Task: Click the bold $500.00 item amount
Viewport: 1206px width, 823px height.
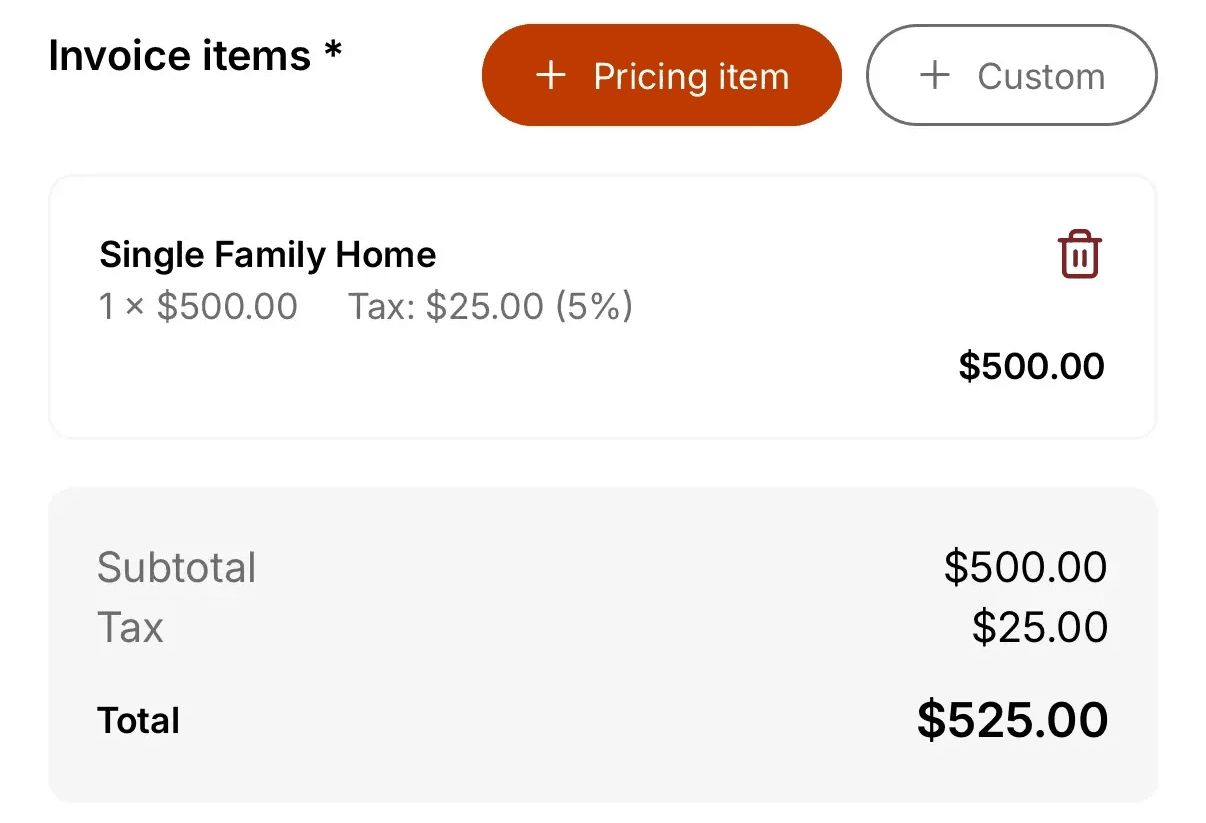Action: pos(1031,366)
